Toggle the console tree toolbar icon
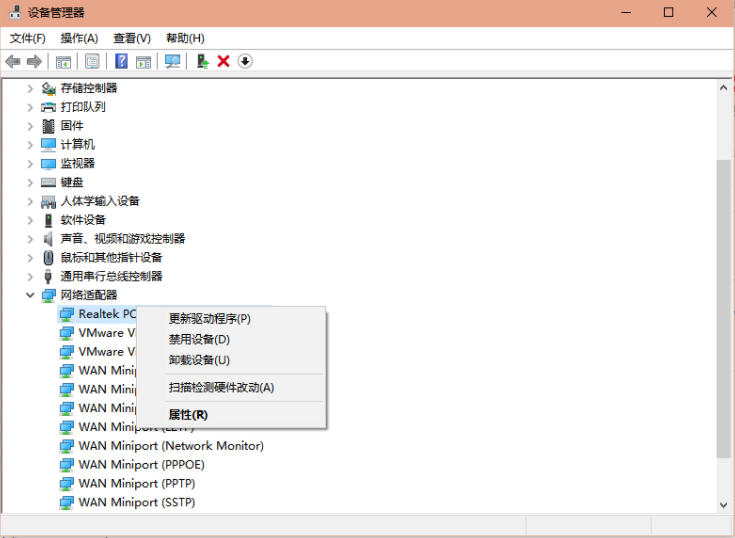The height and width of the screenshot is (538, 735). (x=63, y=61)
